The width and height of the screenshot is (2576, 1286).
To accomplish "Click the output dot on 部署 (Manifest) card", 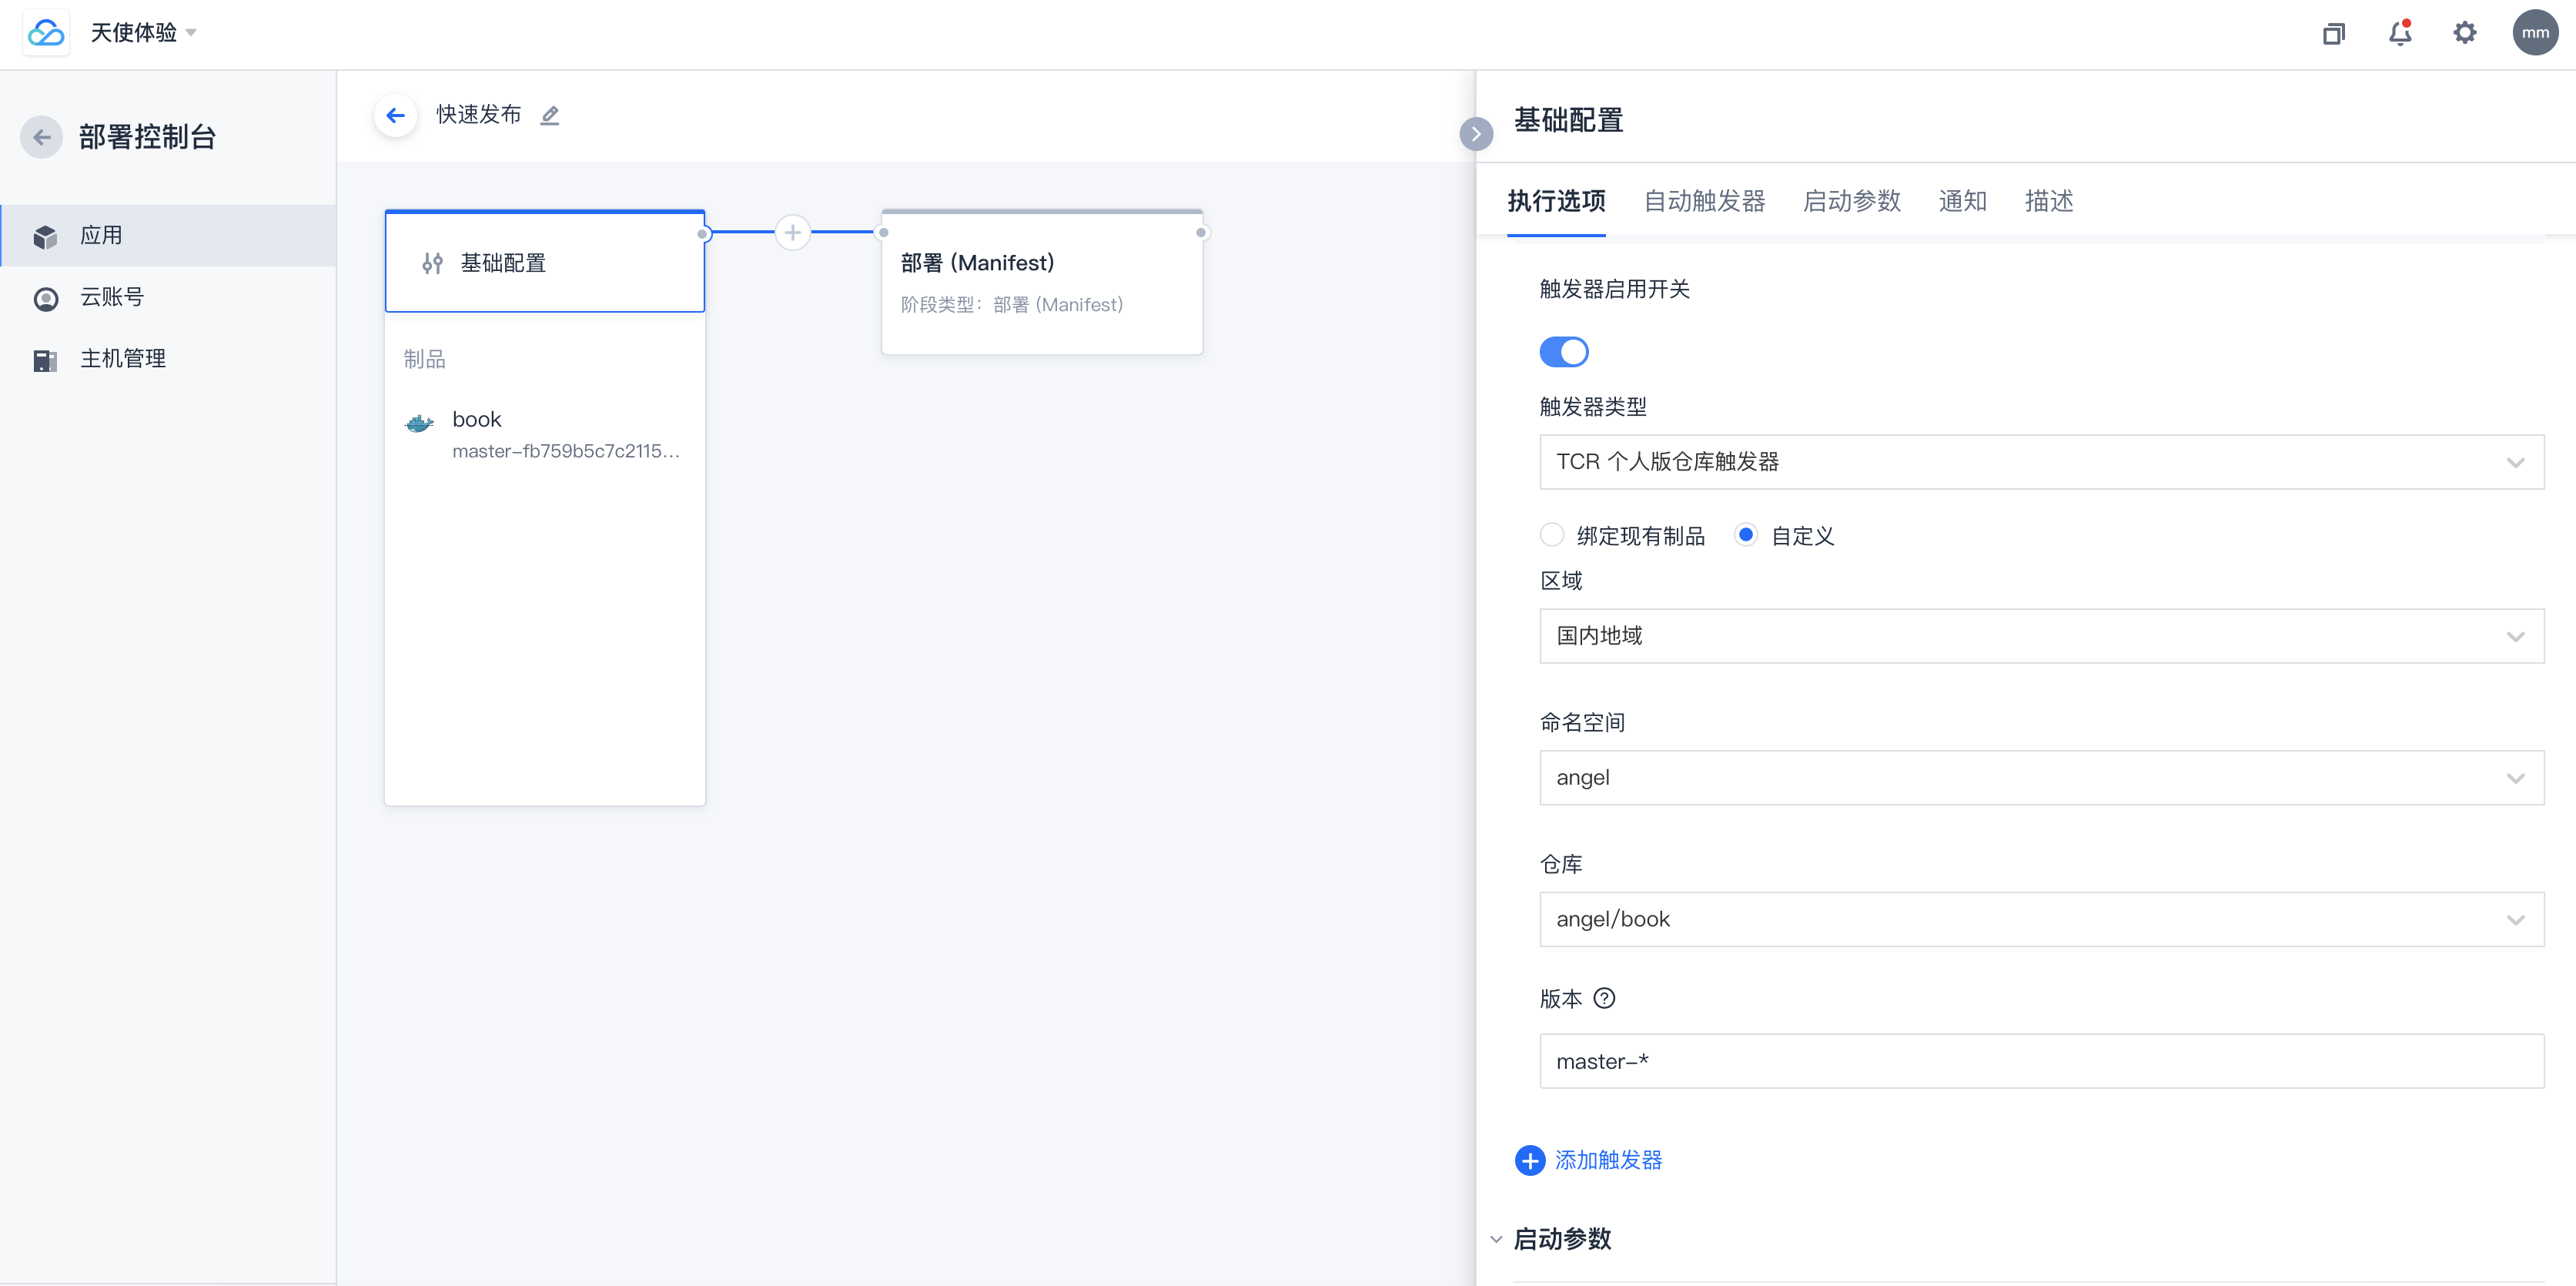I will 1201,233.
